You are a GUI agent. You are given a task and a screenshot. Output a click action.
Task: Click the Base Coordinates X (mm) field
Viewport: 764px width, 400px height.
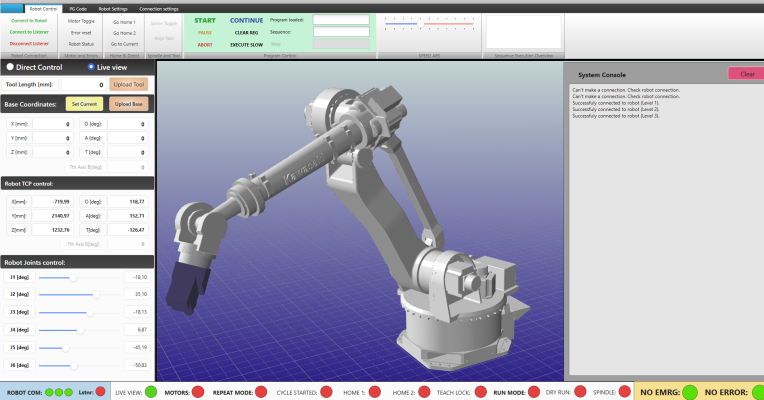(53, 124)
